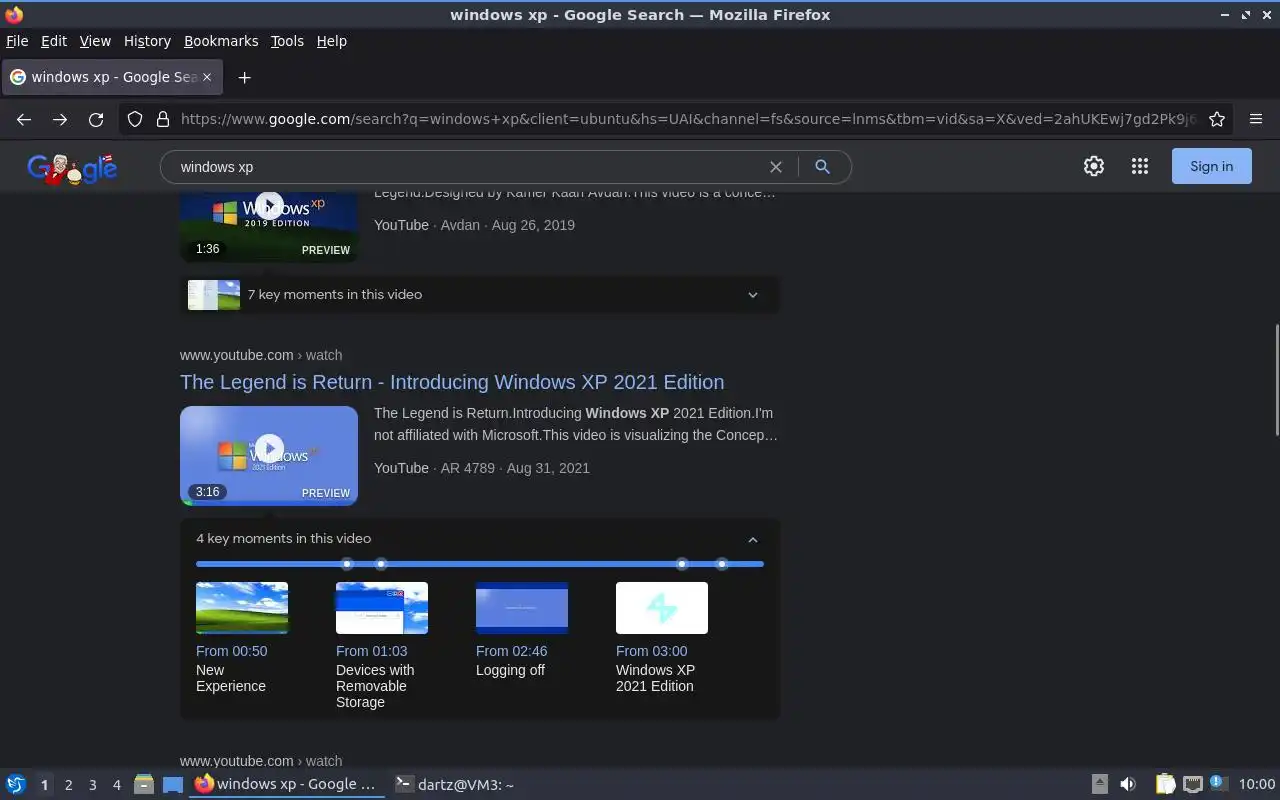
Task: Open the tray notification icon with badge
Action: tap(1217, 783)
